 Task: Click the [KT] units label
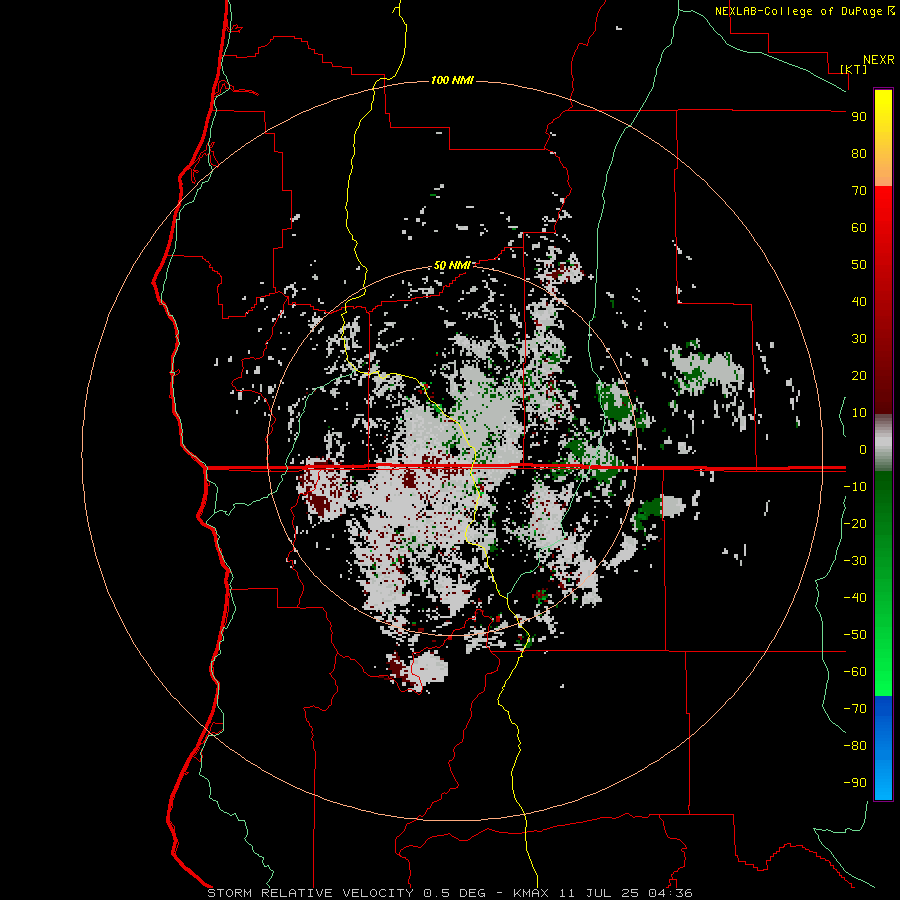pyautogui.click(x=854, y=69)
